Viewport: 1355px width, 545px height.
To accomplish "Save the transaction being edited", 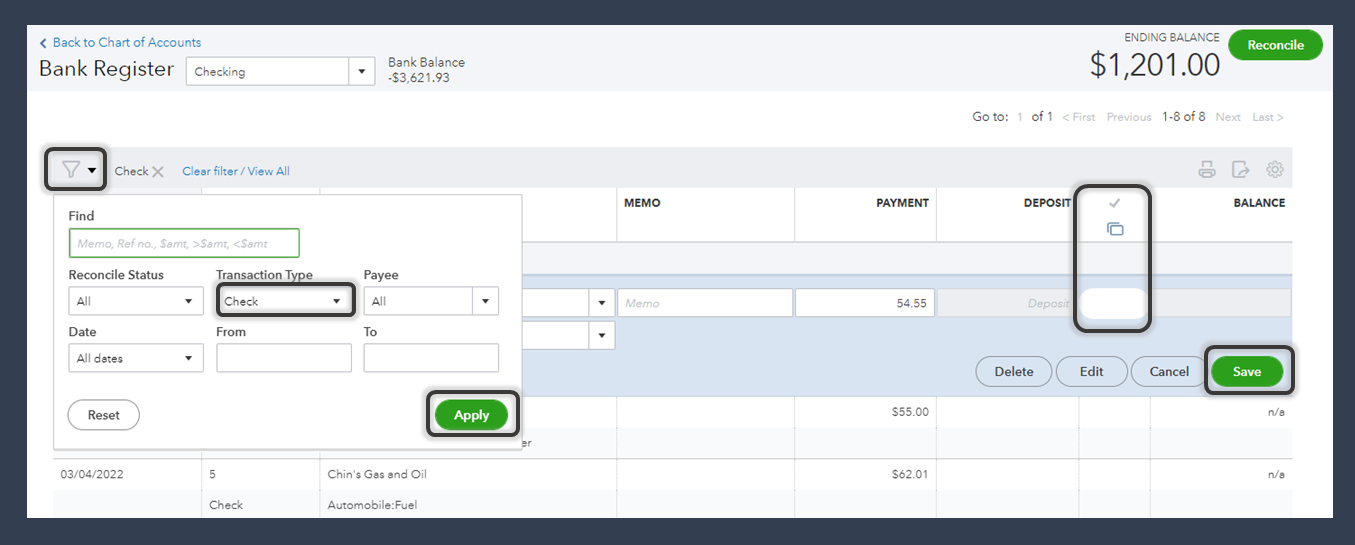I will pos(1246,371).
